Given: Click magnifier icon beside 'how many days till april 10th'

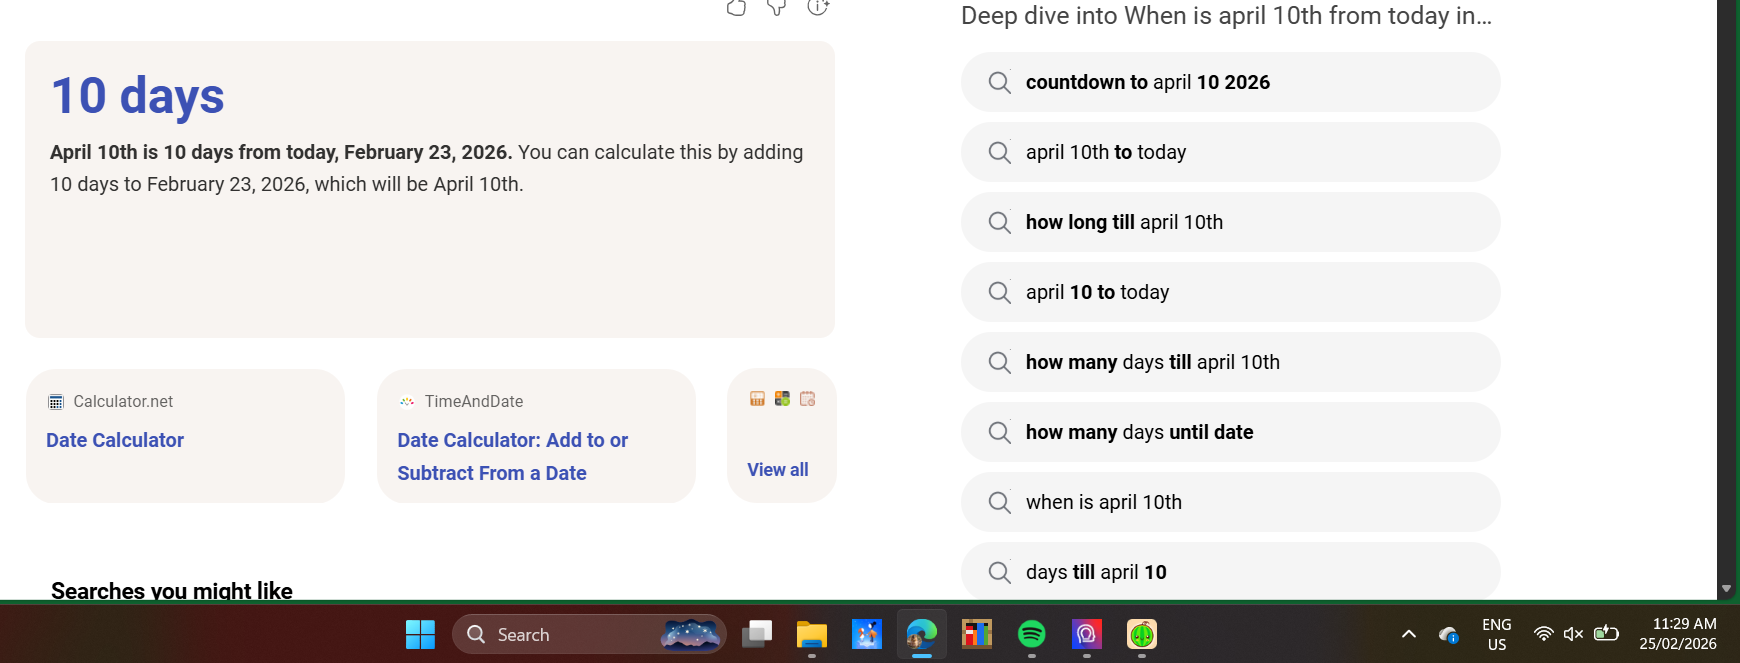Looking at the screenshot, I should 999,362.
